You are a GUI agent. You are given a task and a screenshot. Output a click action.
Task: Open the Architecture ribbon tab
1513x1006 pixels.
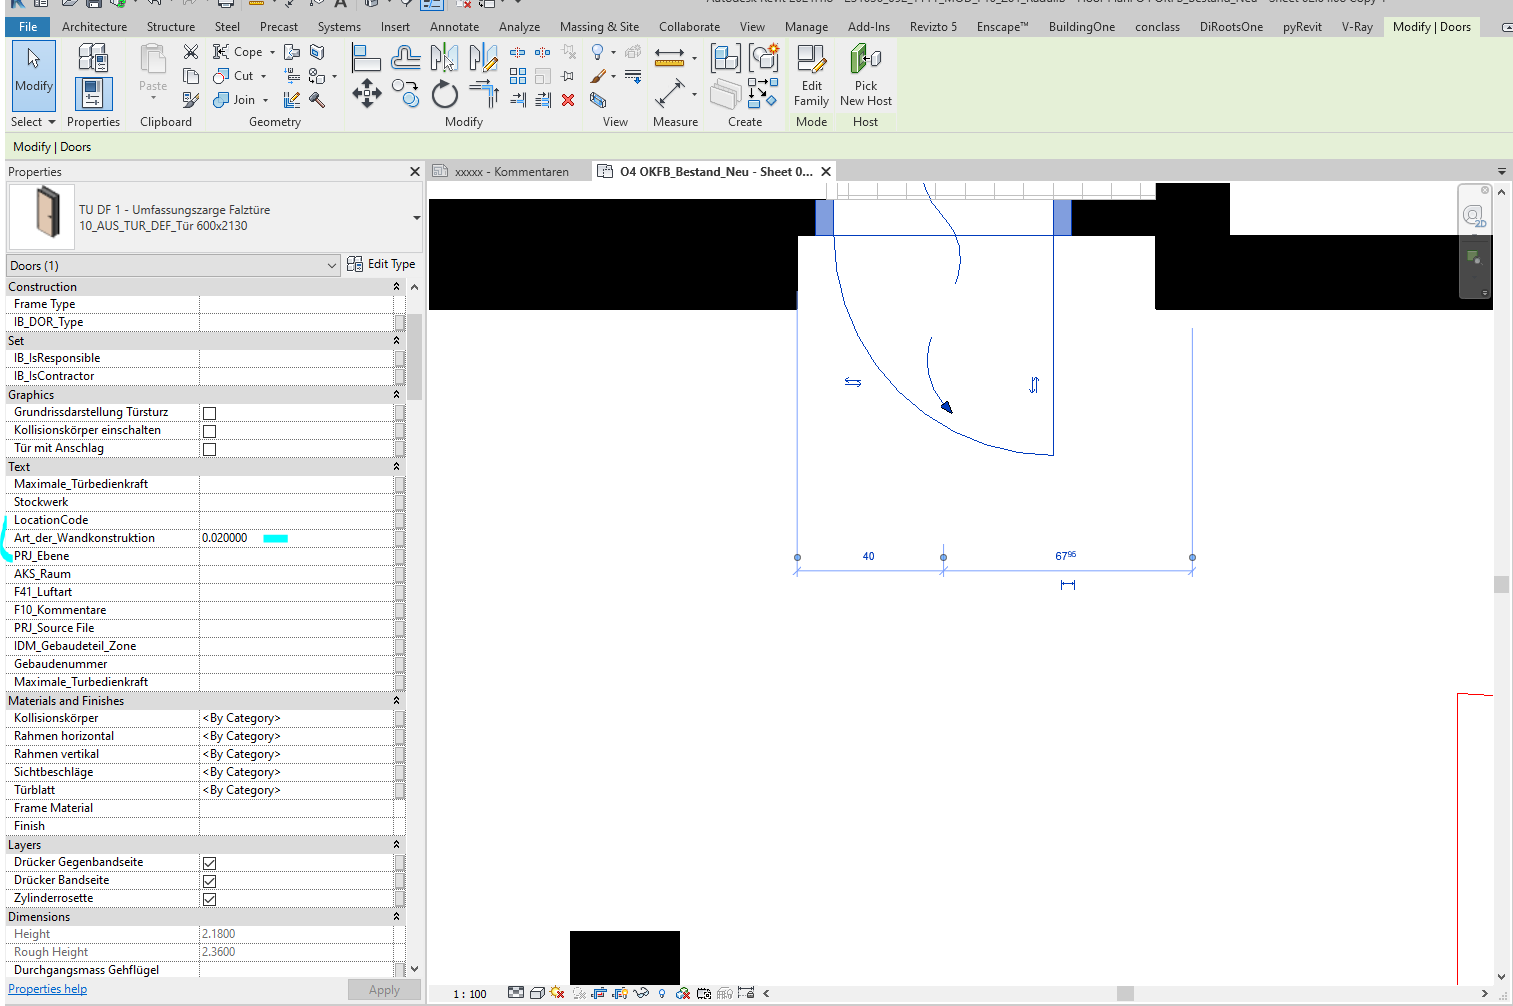point(94,27)
